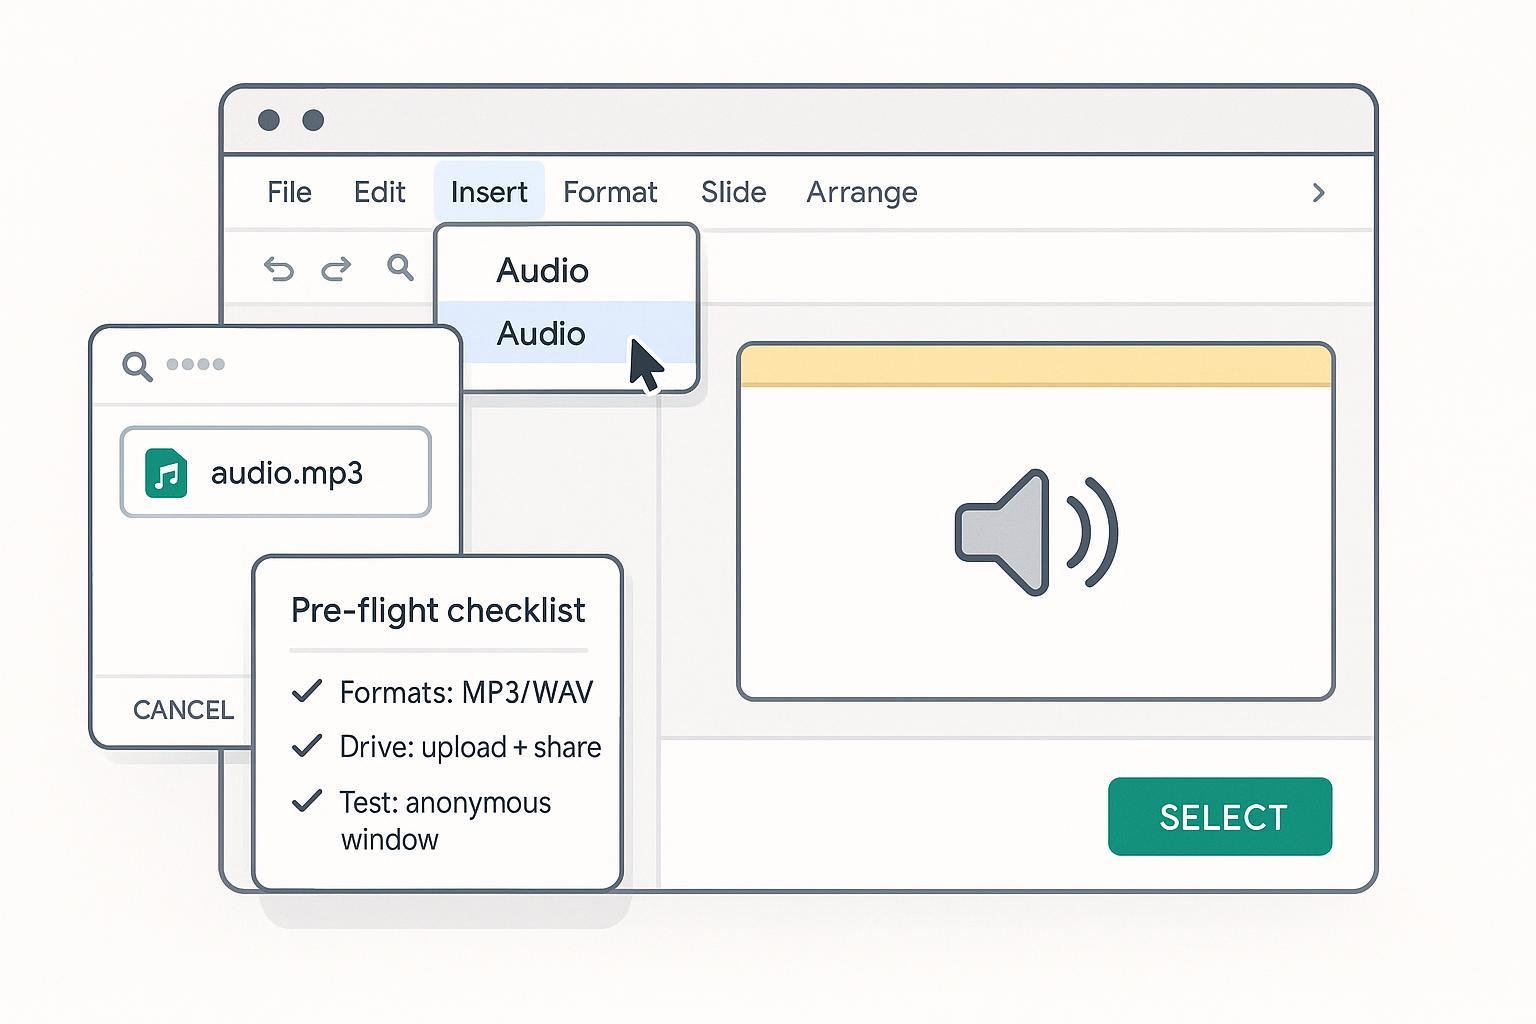
Task: Open the File menu
Action: [289, 192]
